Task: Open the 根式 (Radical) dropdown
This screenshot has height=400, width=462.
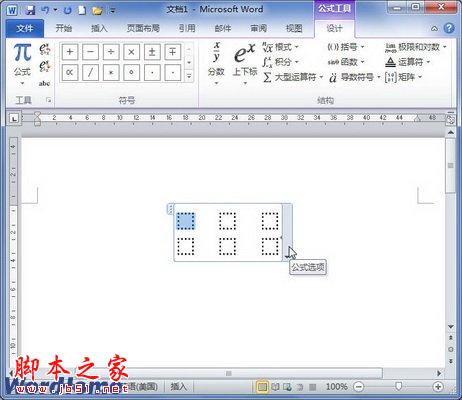Action: tap(281, 47)
